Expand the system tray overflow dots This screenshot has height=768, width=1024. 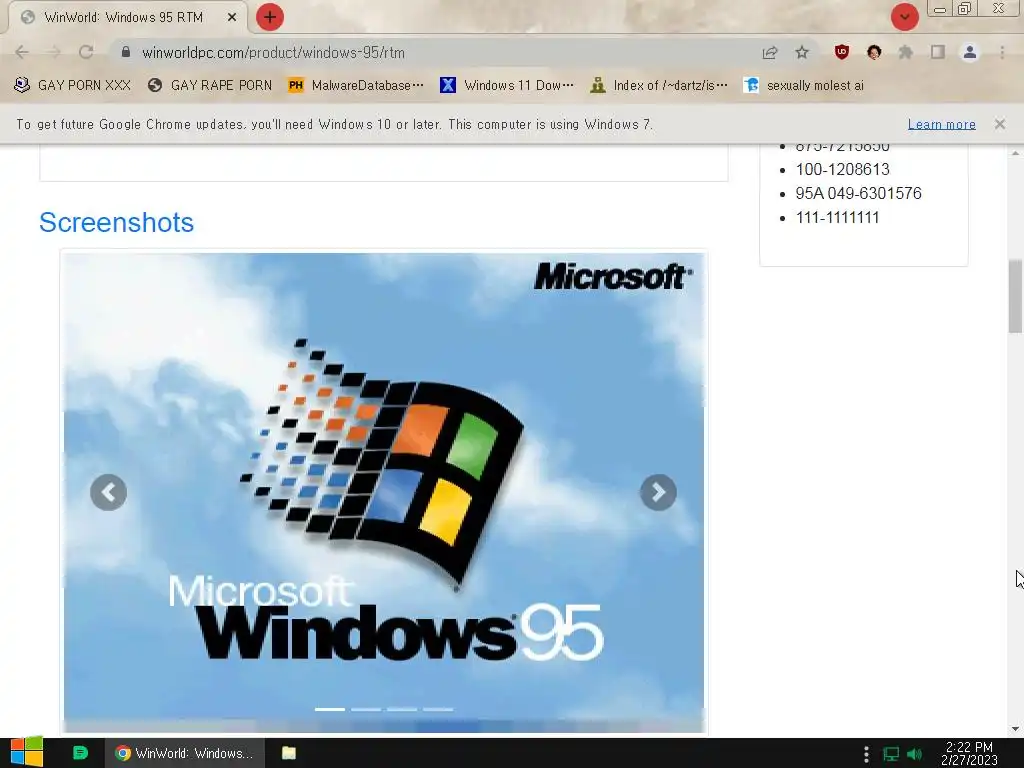[x=866, y=754]
